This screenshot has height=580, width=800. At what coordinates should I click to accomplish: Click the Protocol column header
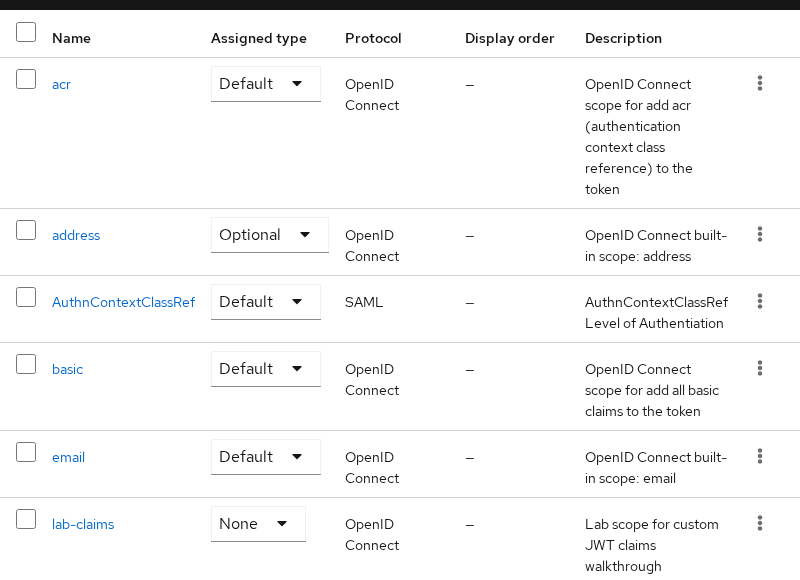pyautogui.click(x=373, y=38)
